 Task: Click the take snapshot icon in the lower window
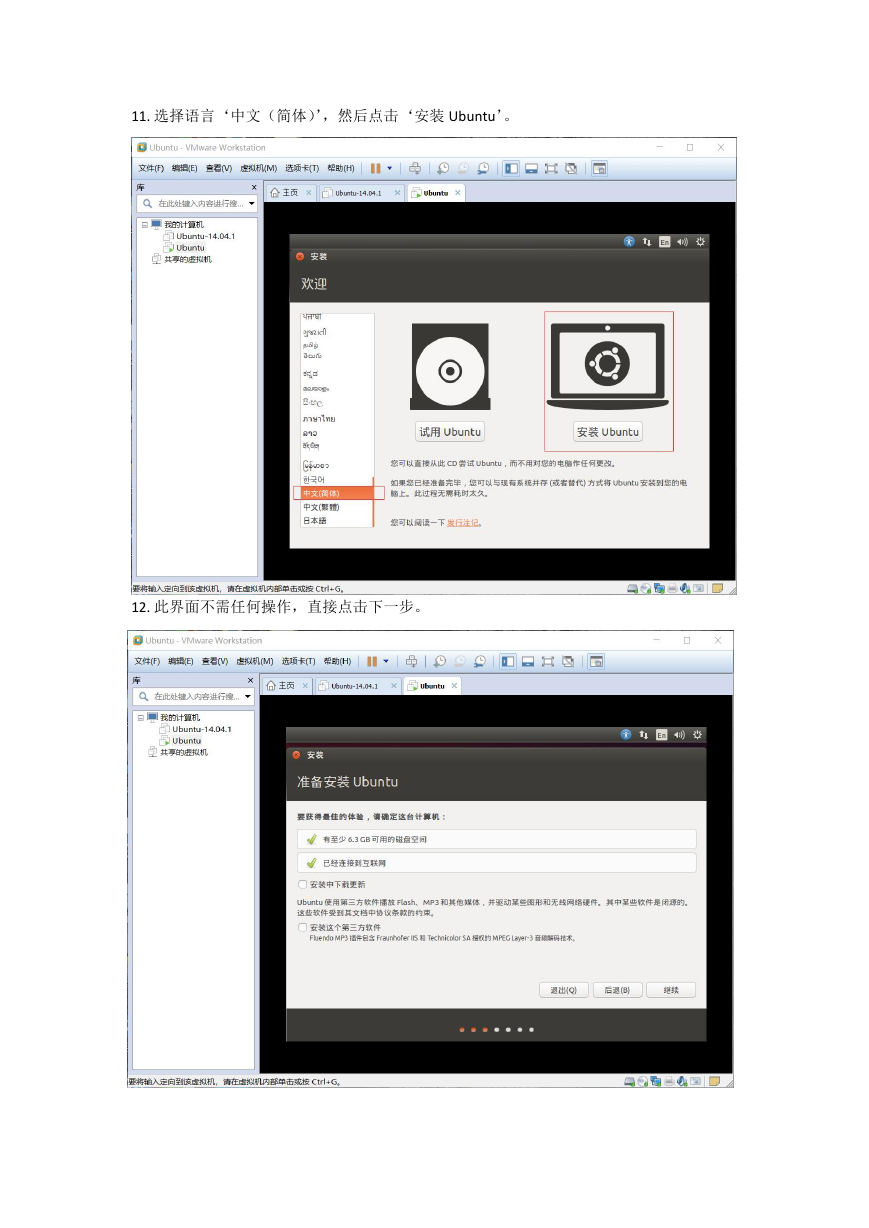pyautogui.click(x=440, y=661)
